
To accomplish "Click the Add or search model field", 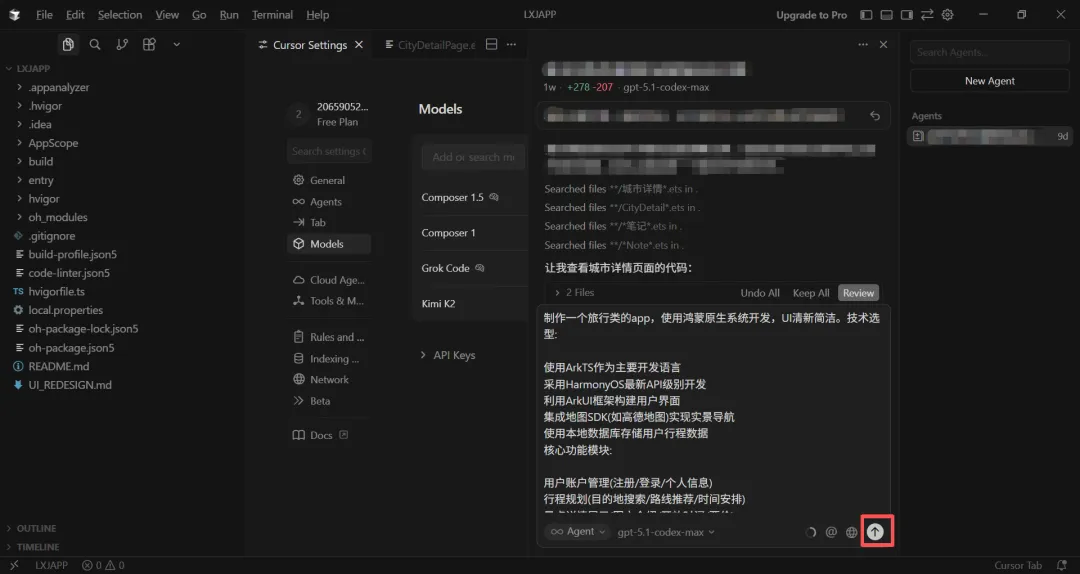I will 473,157.
